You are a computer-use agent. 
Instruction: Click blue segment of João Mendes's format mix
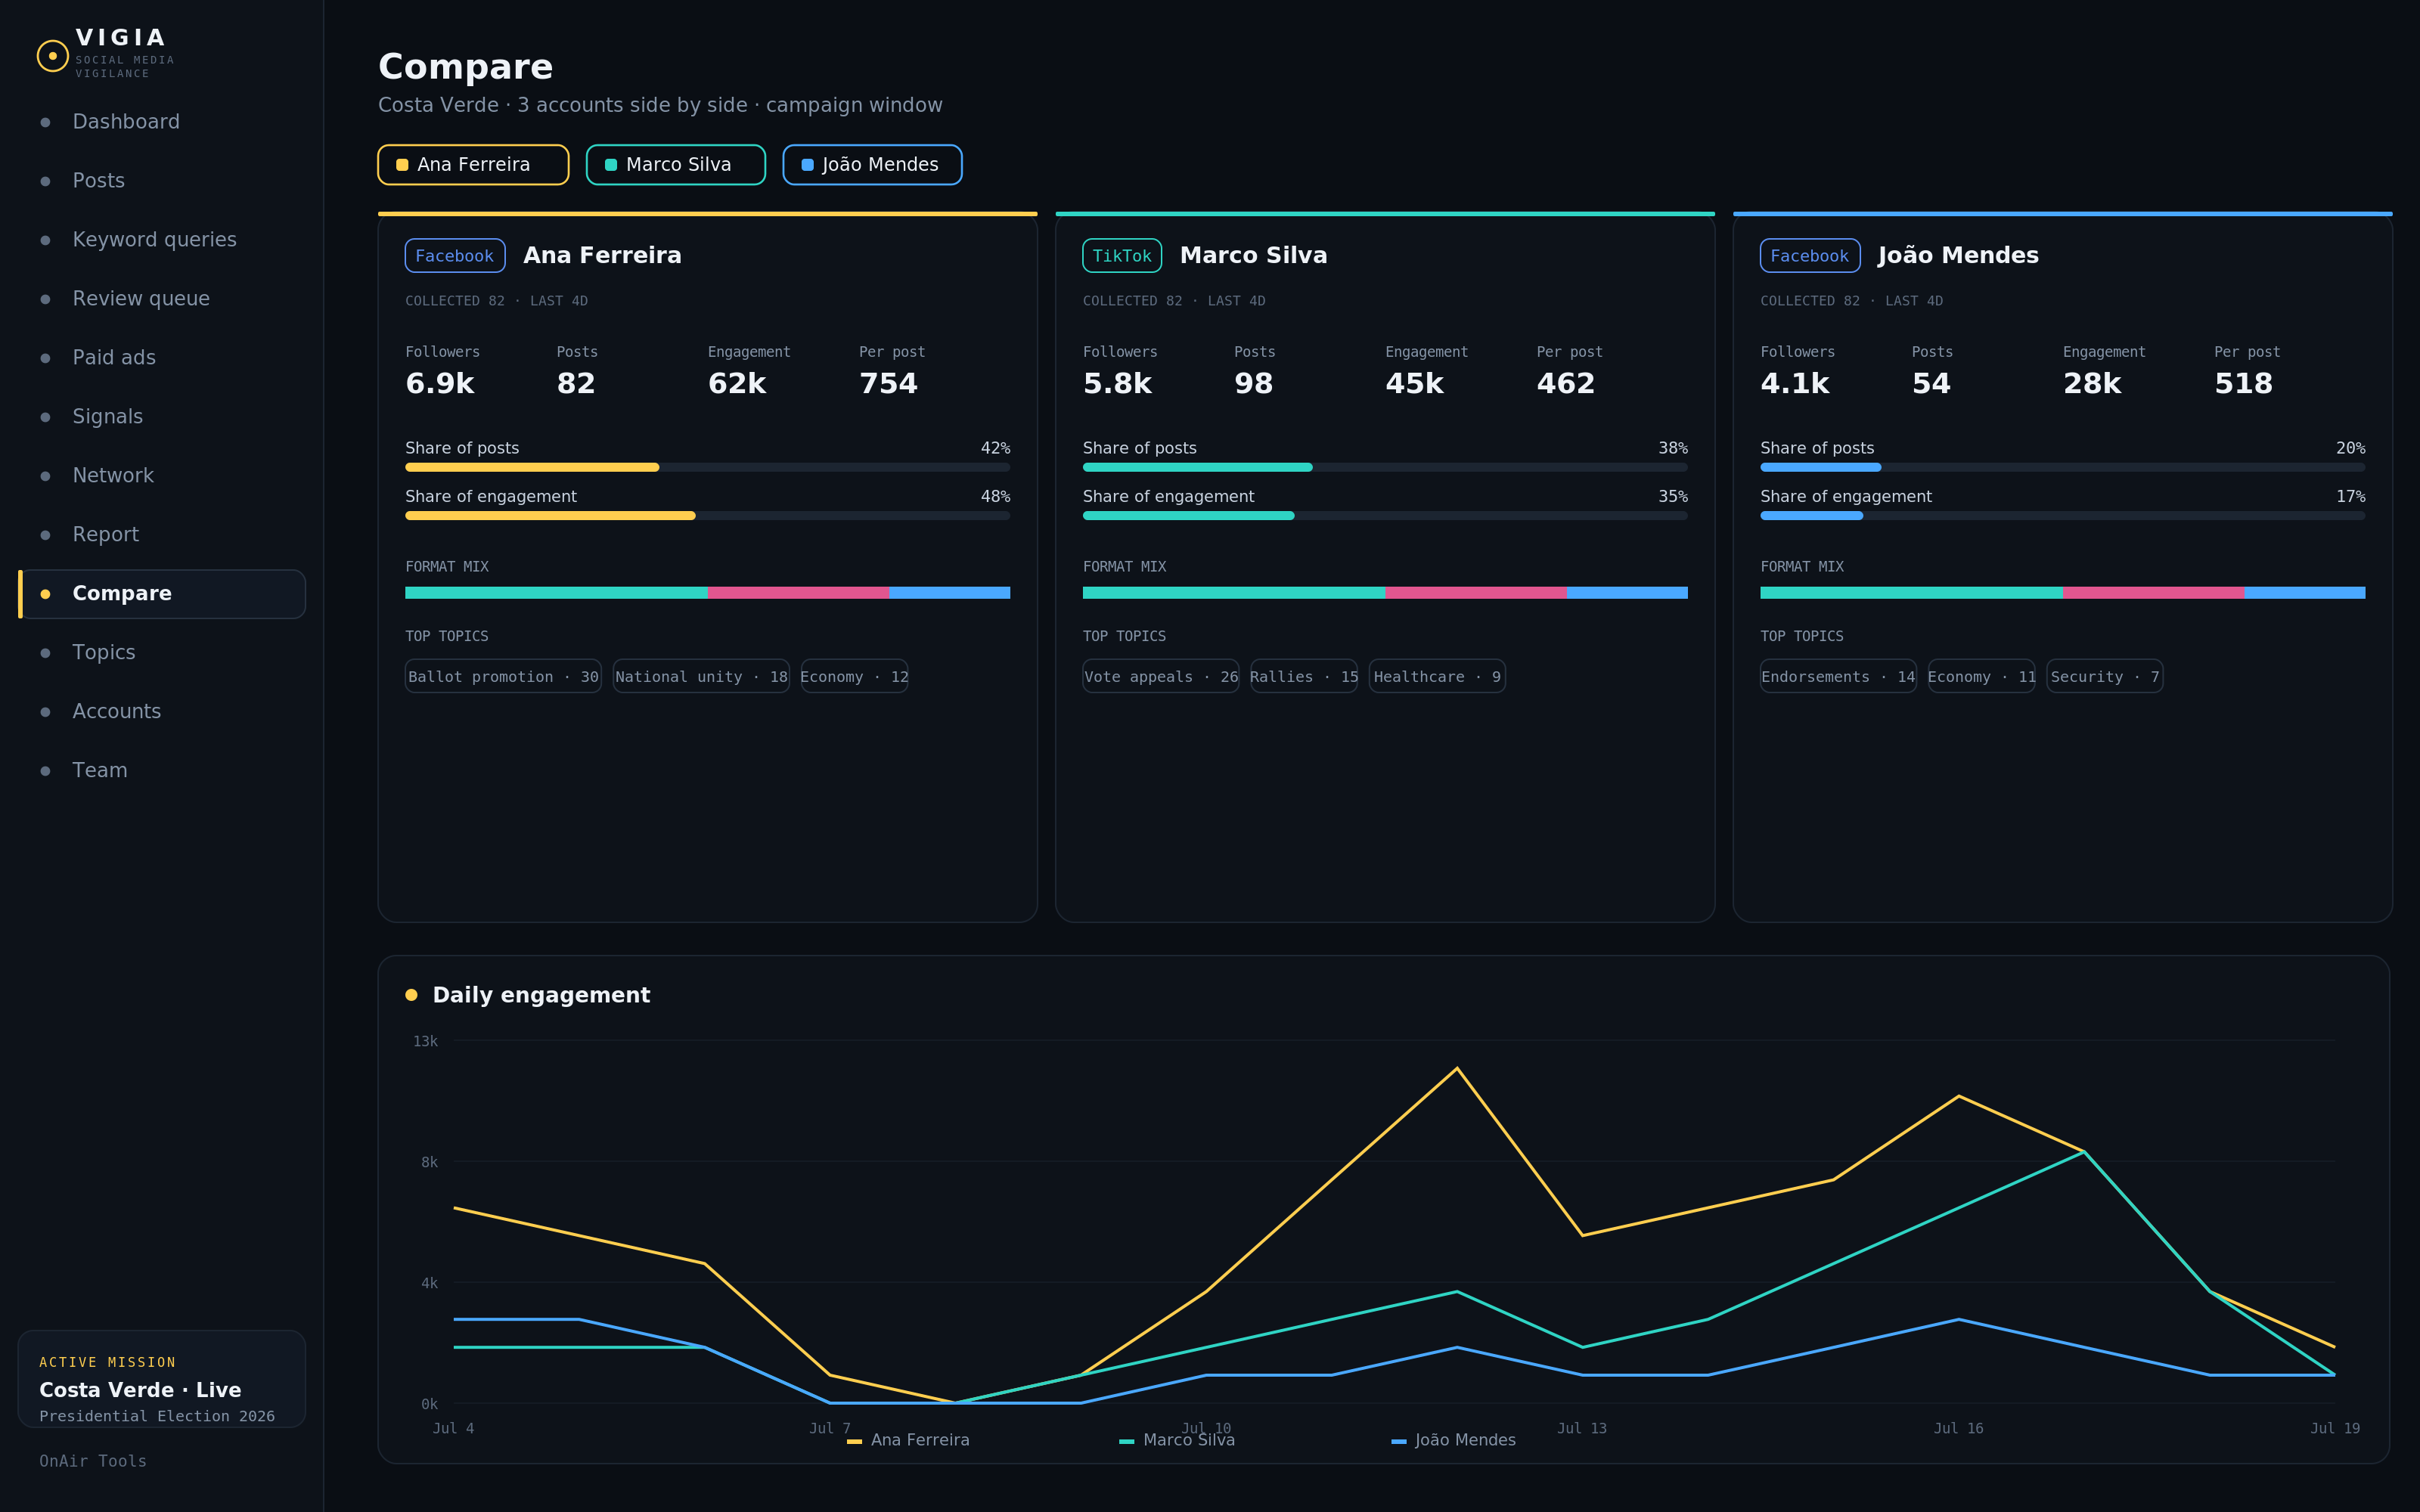2305,593
